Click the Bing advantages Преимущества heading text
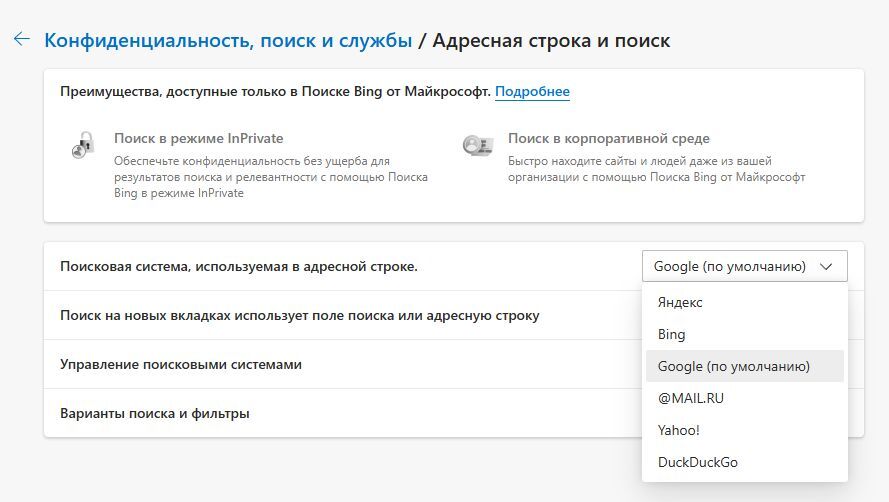The image size is (889, 502). (275, 92)
